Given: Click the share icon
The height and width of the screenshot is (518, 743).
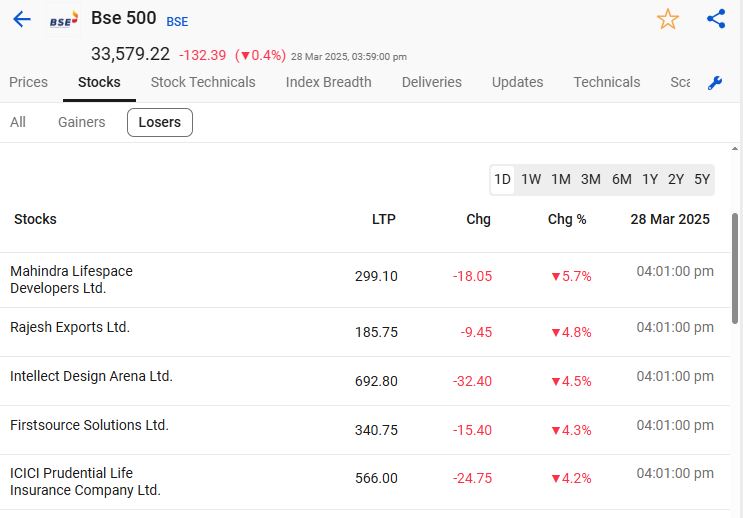Looking at the screenshot, I should (716, 19).
